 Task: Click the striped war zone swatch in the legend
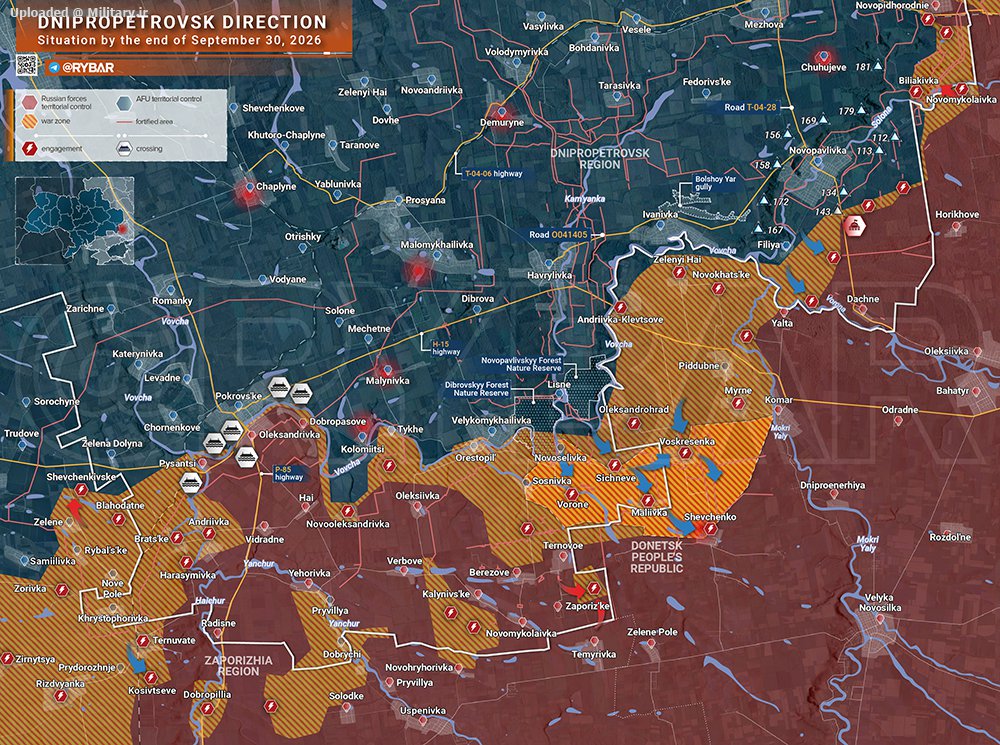29,121
